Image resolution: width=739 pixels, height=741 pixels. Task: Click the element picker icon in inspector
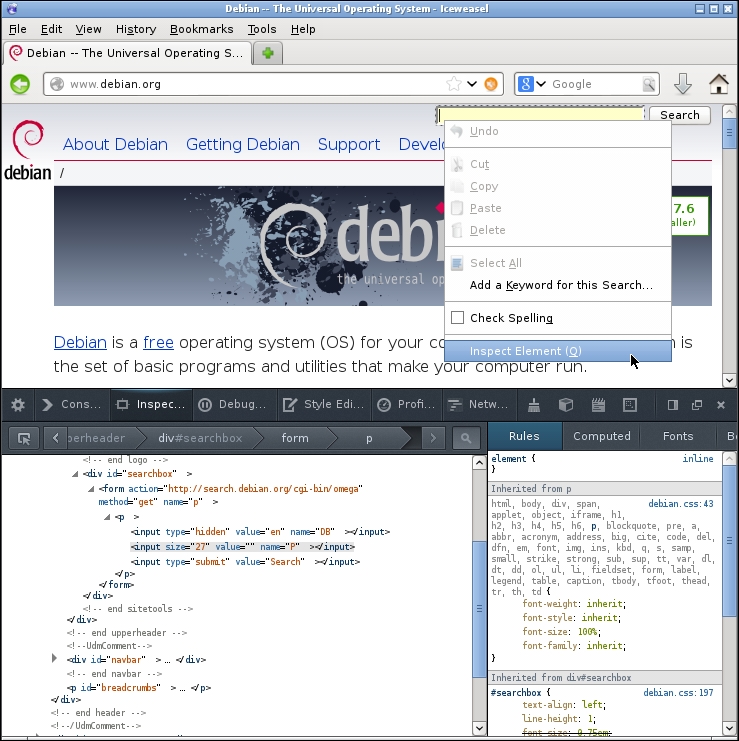click(x=24, y=438)
